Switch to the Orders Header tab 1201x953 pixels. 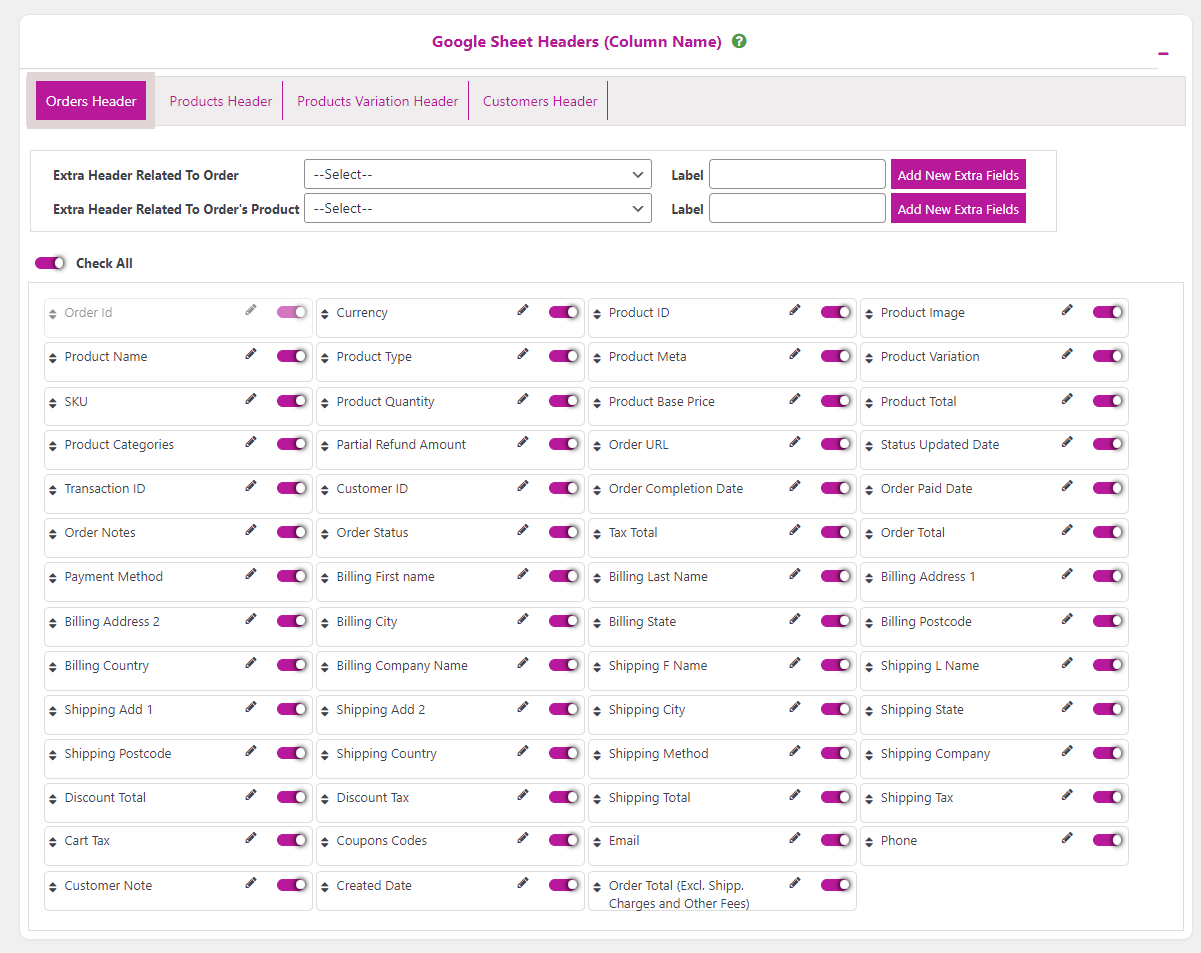coord(91,101)
